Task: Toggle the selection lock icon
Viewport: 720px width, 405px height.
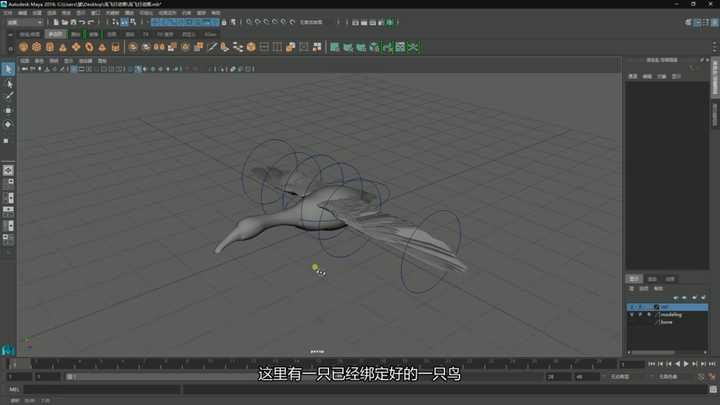Action: click(224, 22)
